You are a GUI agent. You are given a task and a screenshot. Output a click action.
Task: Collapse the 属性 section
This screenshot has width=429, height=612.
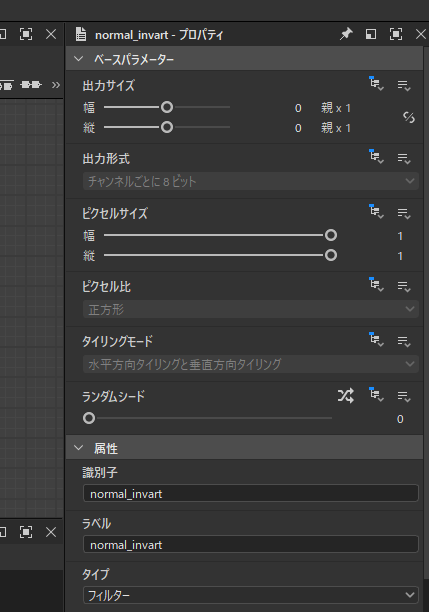point(78,448)
